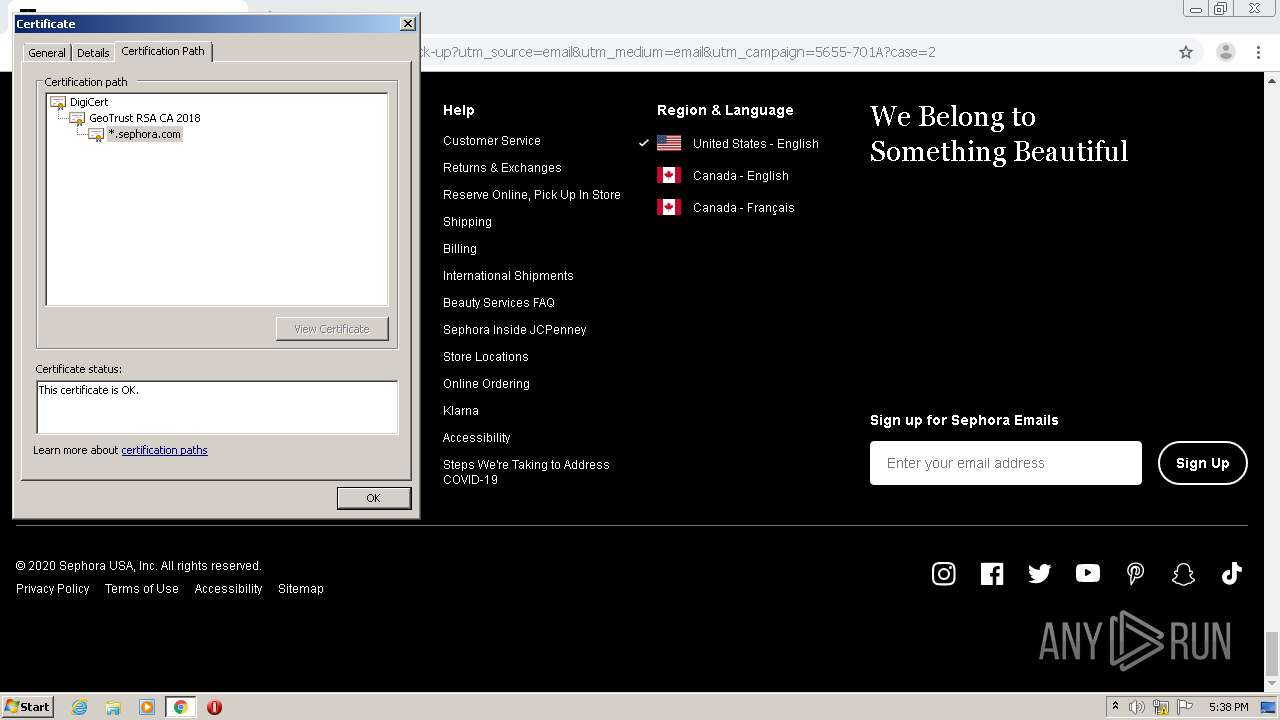Click the volume speaker tray icon
Viewport: 1280px width, 720px height.
pyautogui.click(x=1137, y=707)
